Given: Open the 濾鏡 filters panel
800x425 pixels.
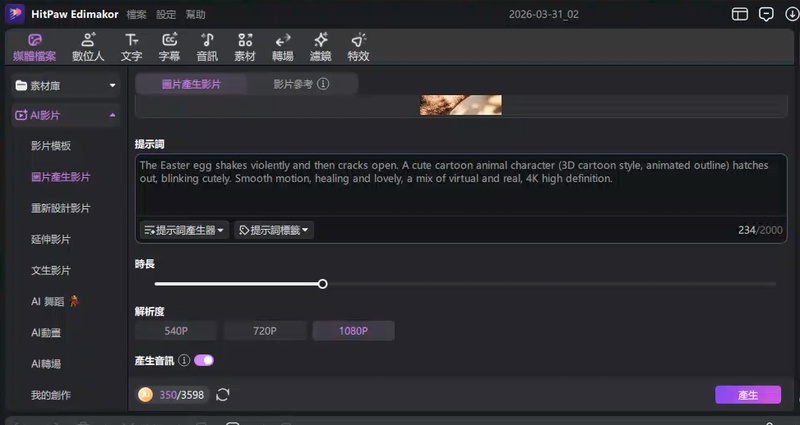Looking at the screenshot, I should pyautogui.click(x=320, y=47).
